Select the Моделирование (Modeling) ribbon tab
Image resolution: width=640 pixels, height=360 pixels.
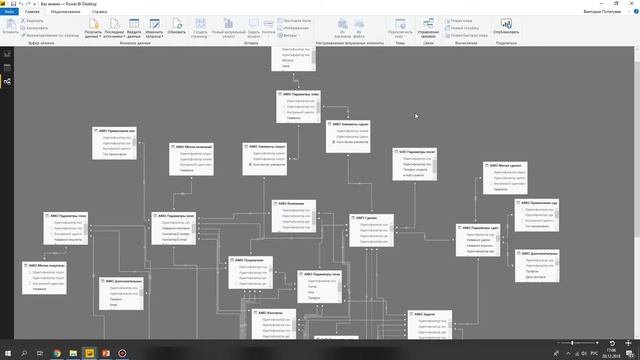click(65, 11)
